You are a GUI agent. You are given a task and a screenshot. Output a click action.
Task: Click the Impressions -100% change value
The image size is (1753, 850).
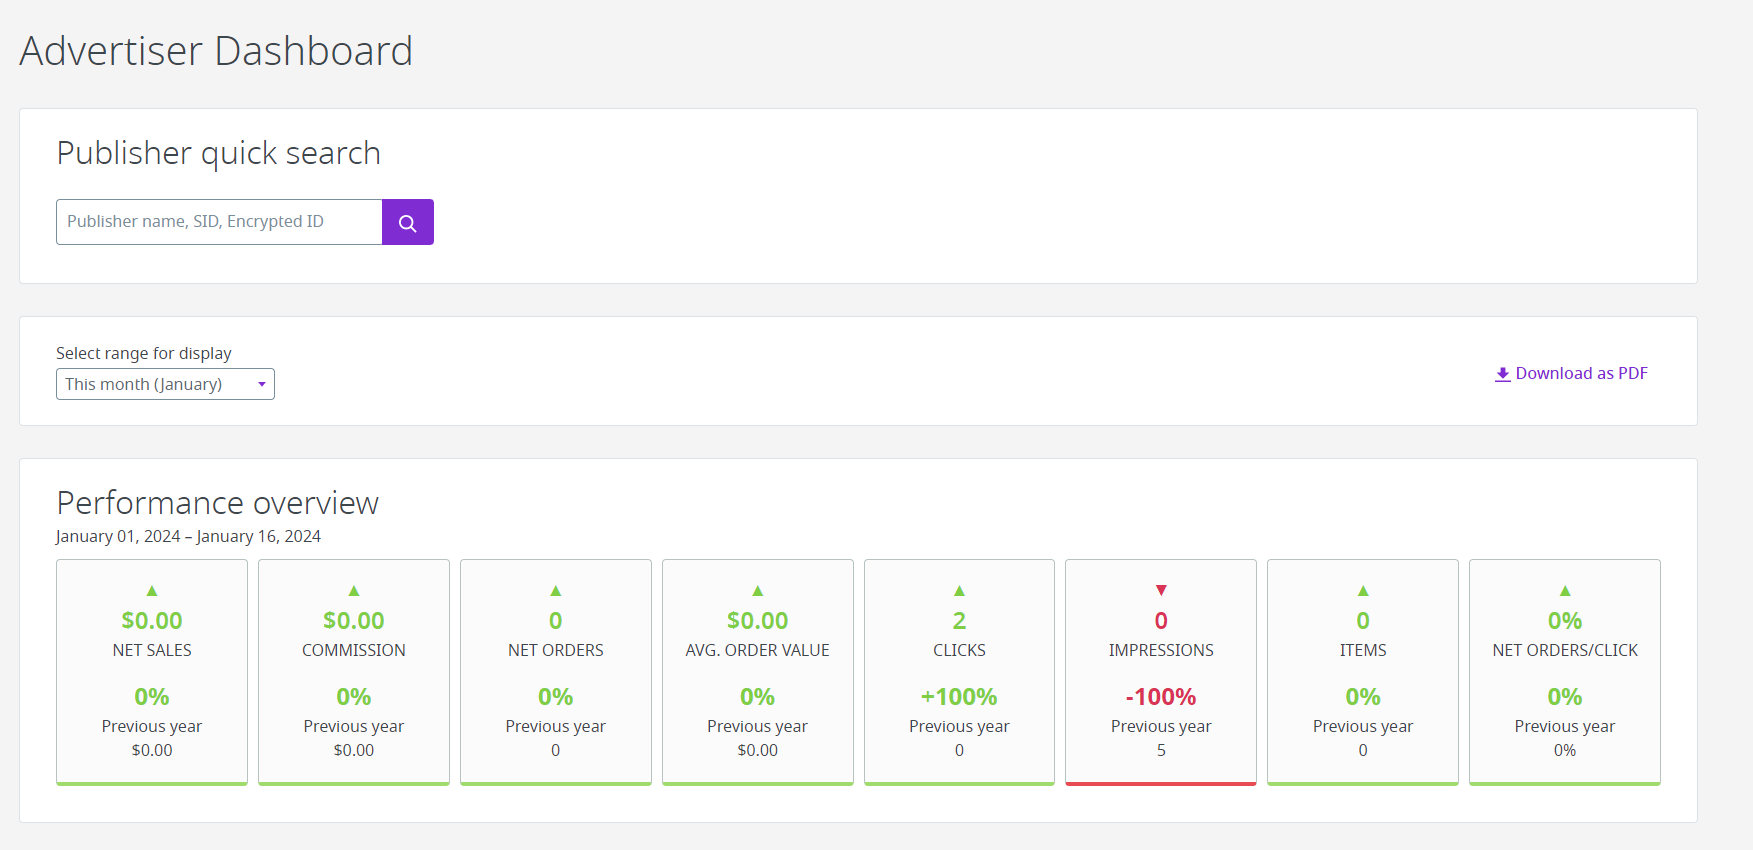pyautogui.click(x=1161, y=697)
